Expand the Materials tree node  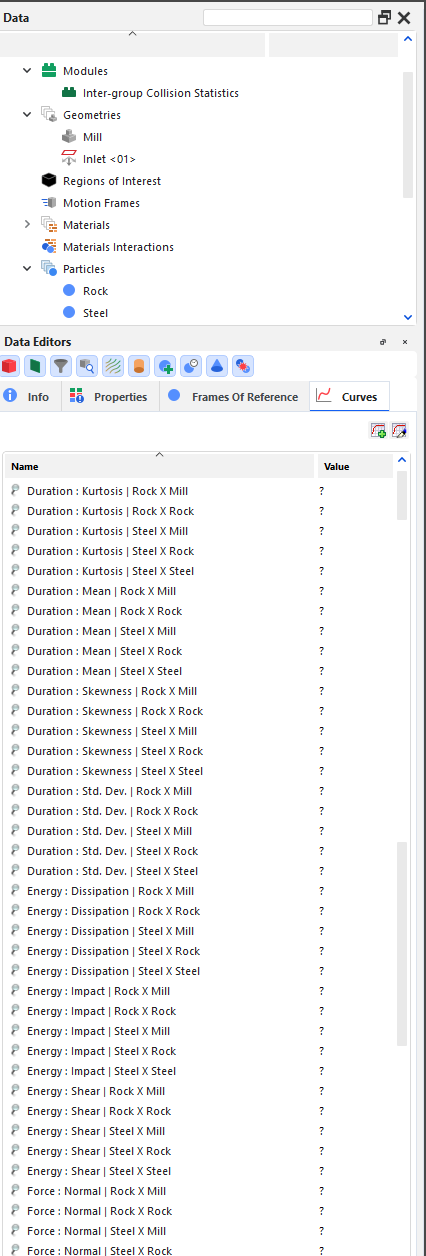pos(27,225)
